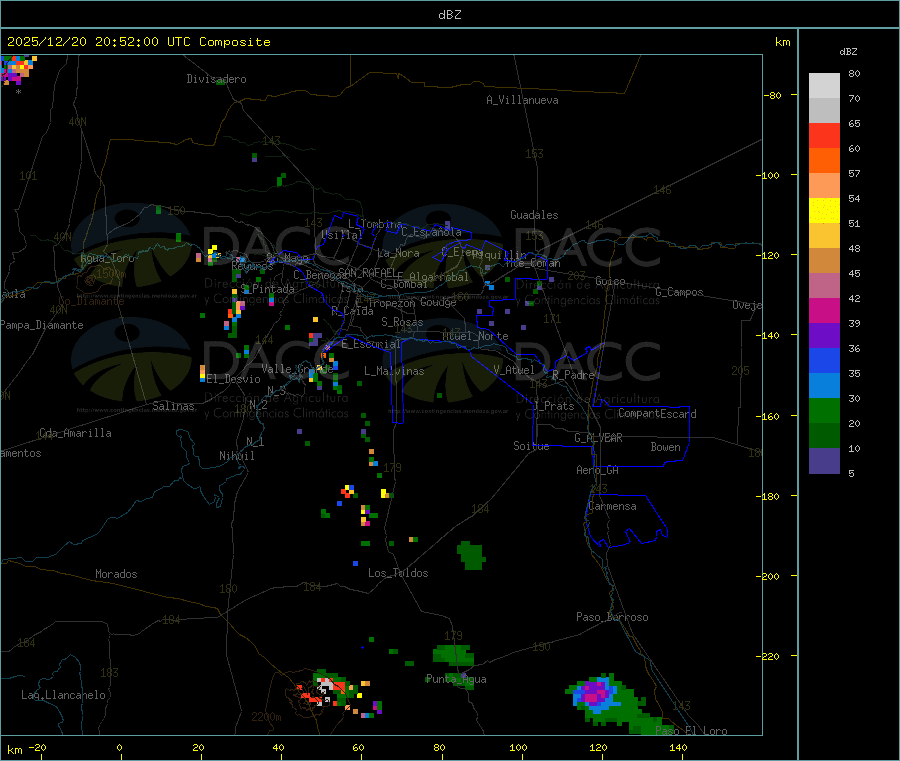Select the 'A_Villanueva' place label

point(522,100)
